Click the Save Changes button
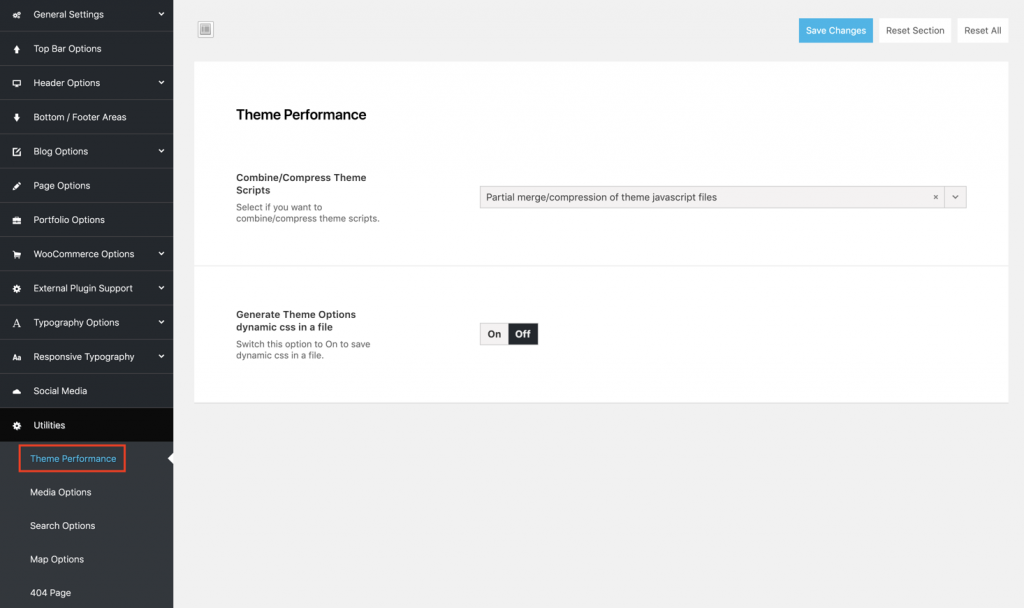The image size is (1024, 608). pyautogui.click(x=835, y=30)
